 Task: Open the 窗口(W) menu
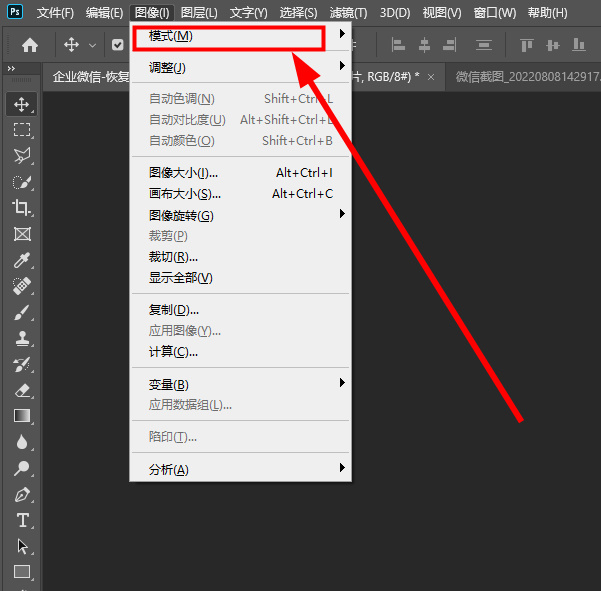495,13
